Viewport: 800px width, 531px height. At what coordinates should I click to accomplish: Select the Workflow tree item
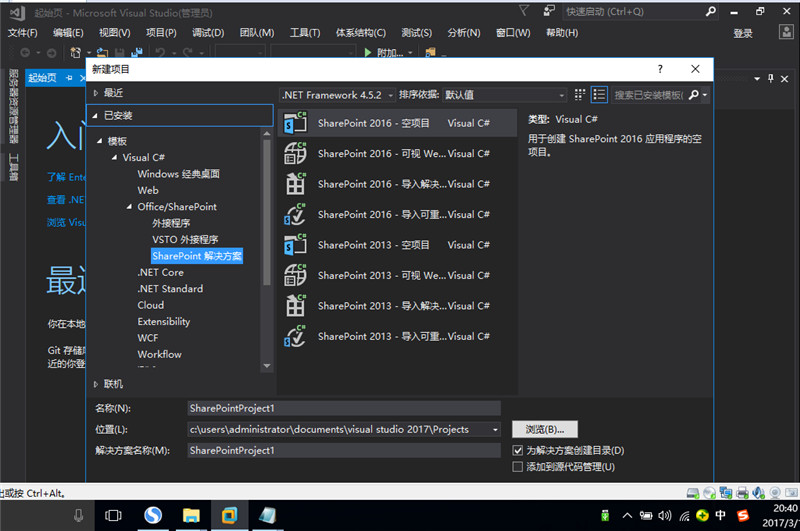pyautogui.click(x=159, y=354)
